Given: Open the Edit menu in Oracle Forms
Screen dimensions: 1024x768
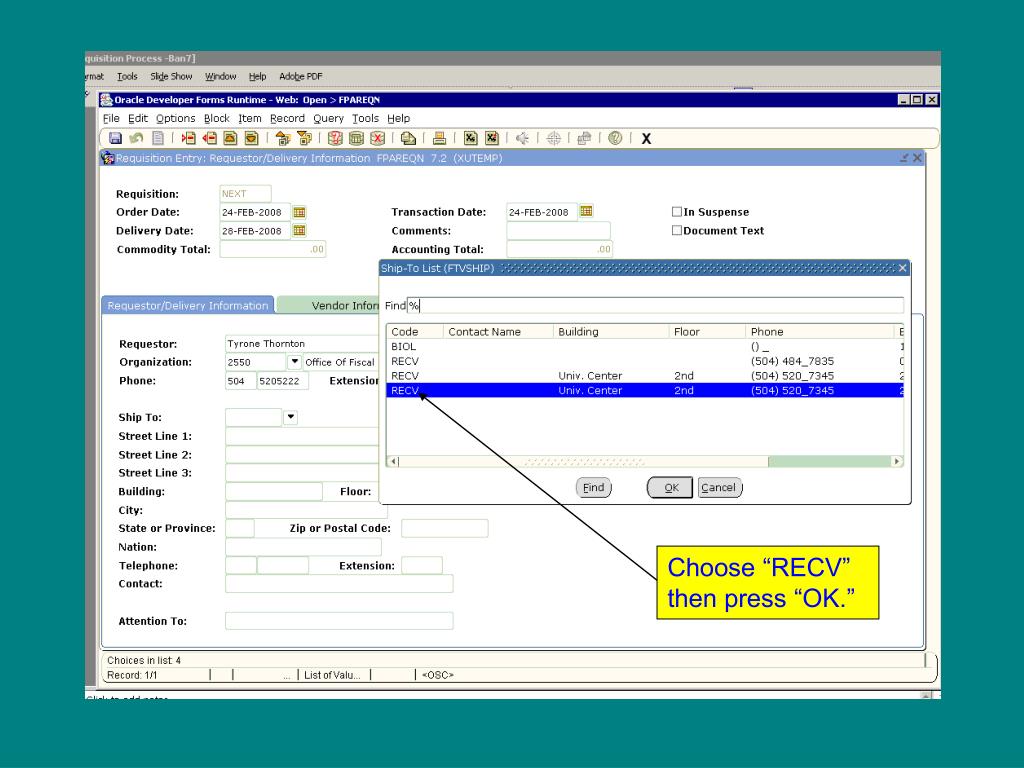Looking at the screenshot, I should click(138, 118).
